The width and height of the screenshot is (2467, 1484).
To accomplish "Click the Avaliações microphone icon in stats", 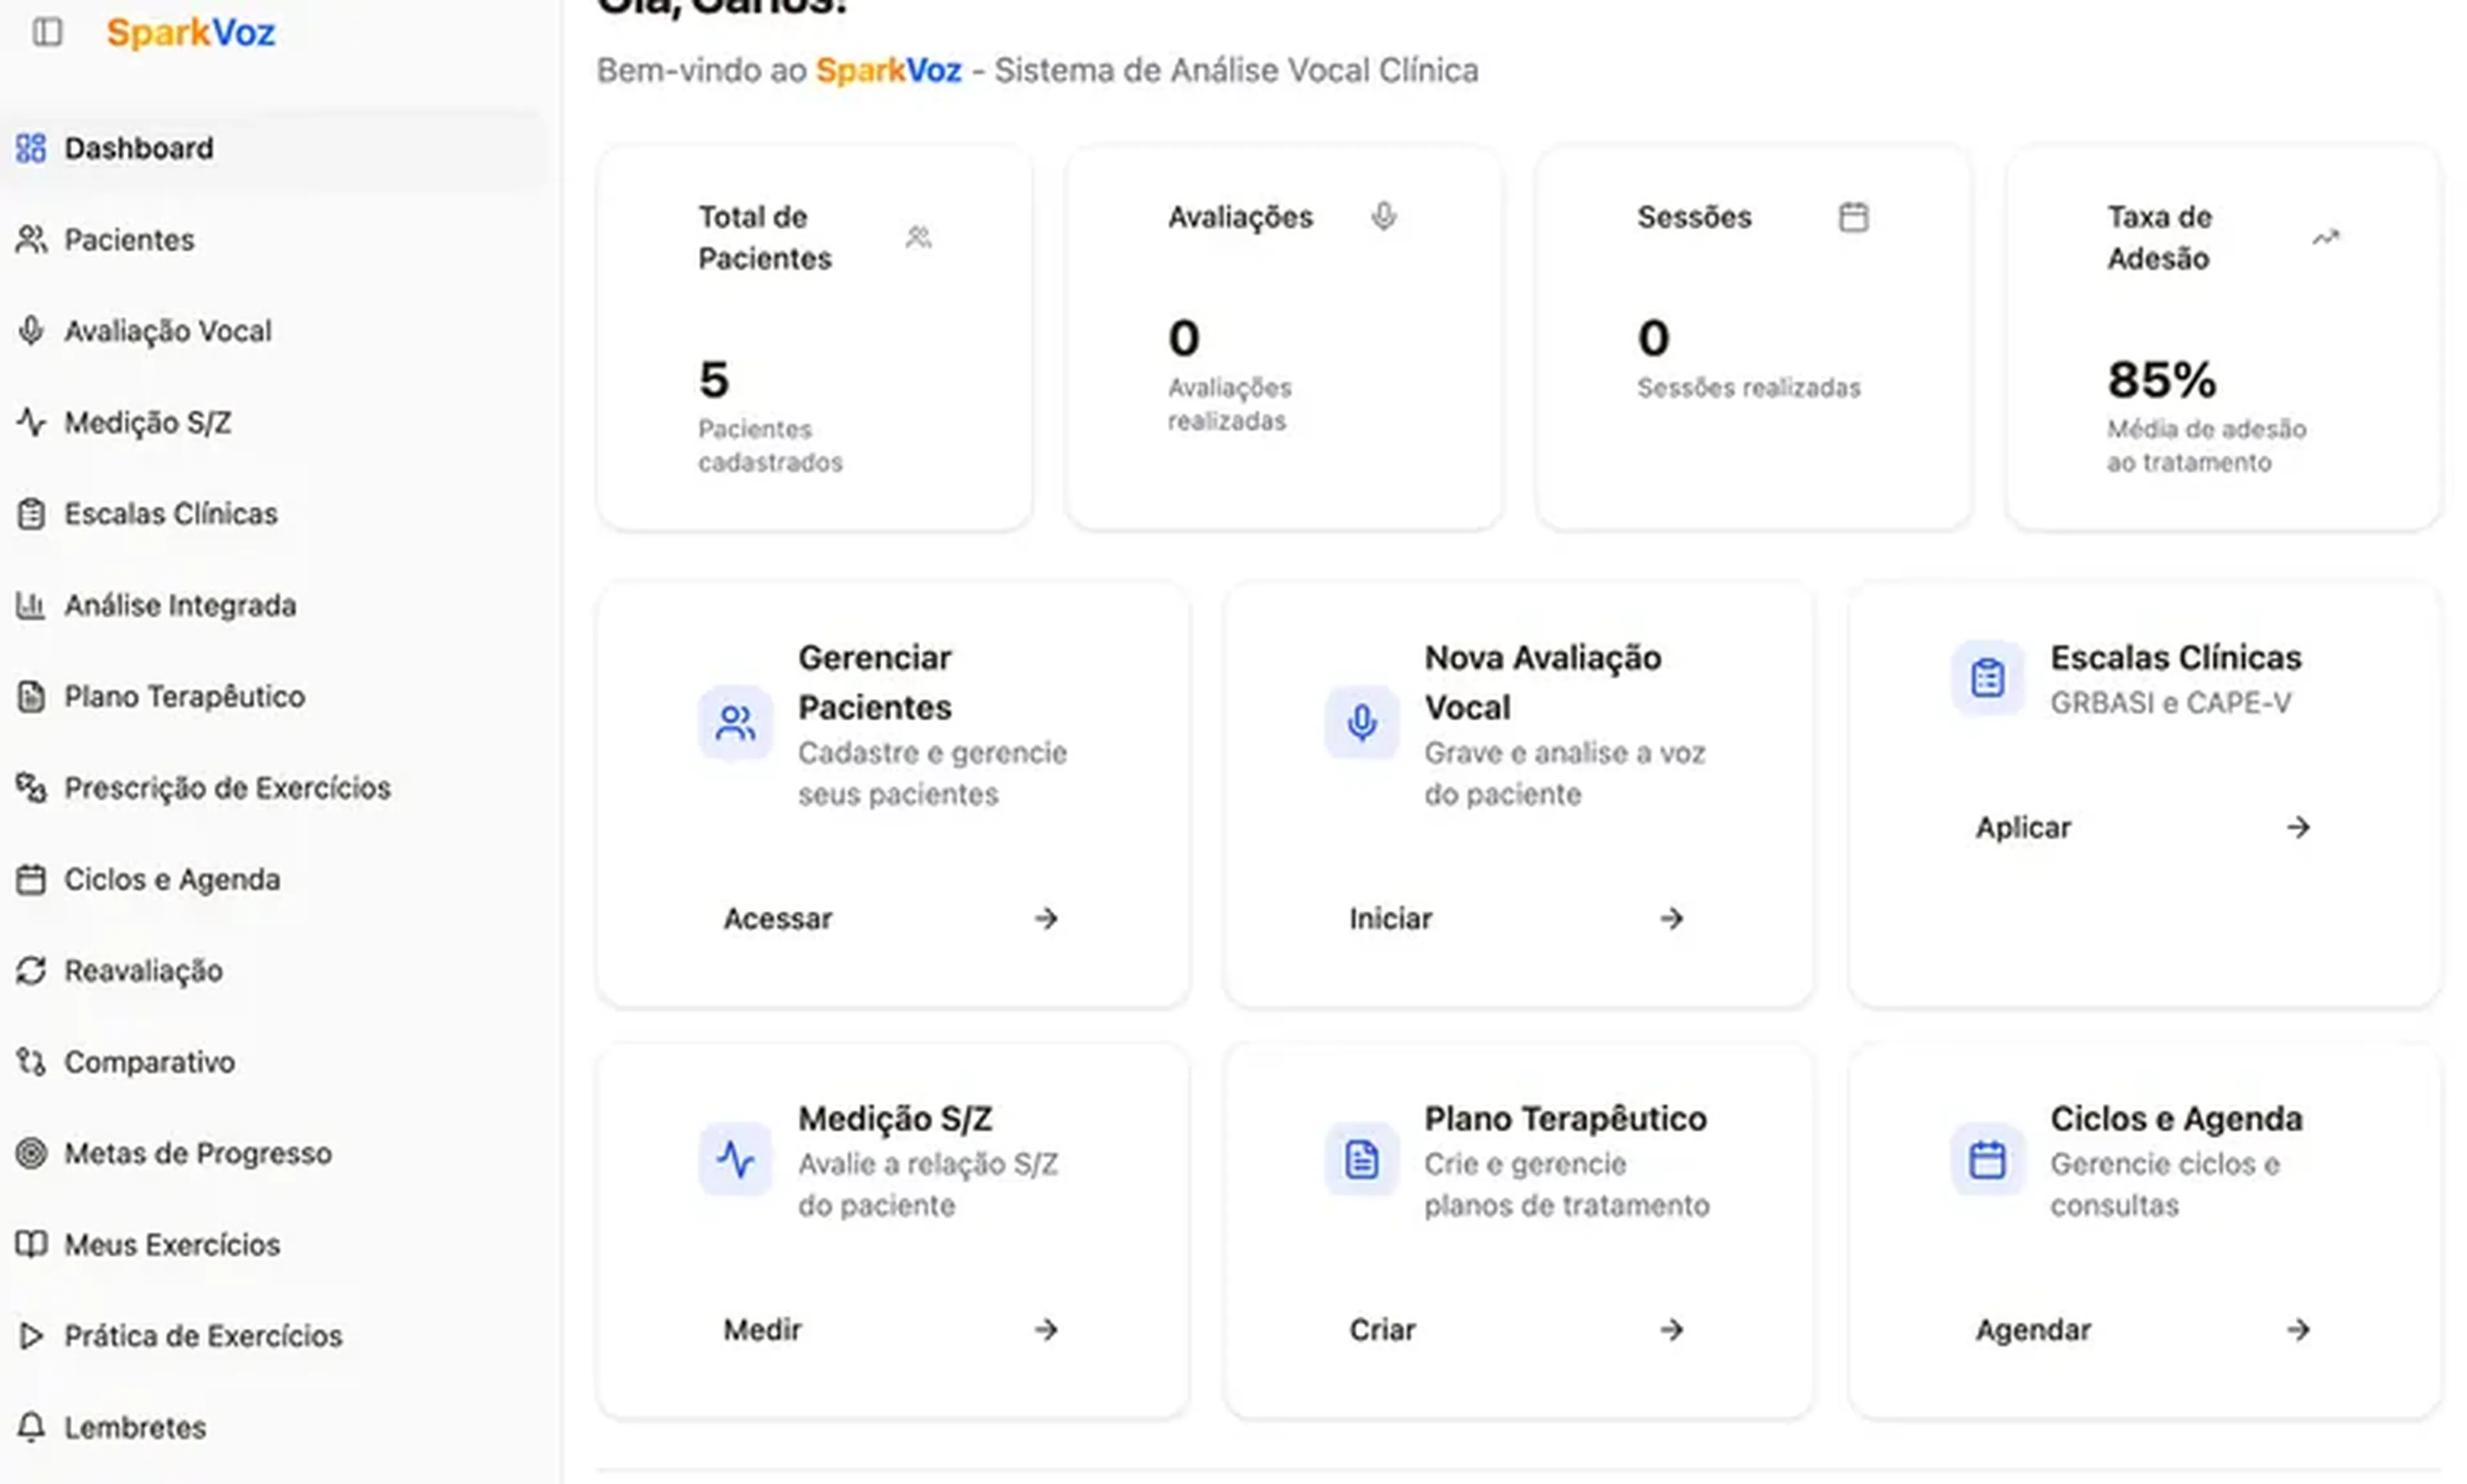I will click(1383, 217).
